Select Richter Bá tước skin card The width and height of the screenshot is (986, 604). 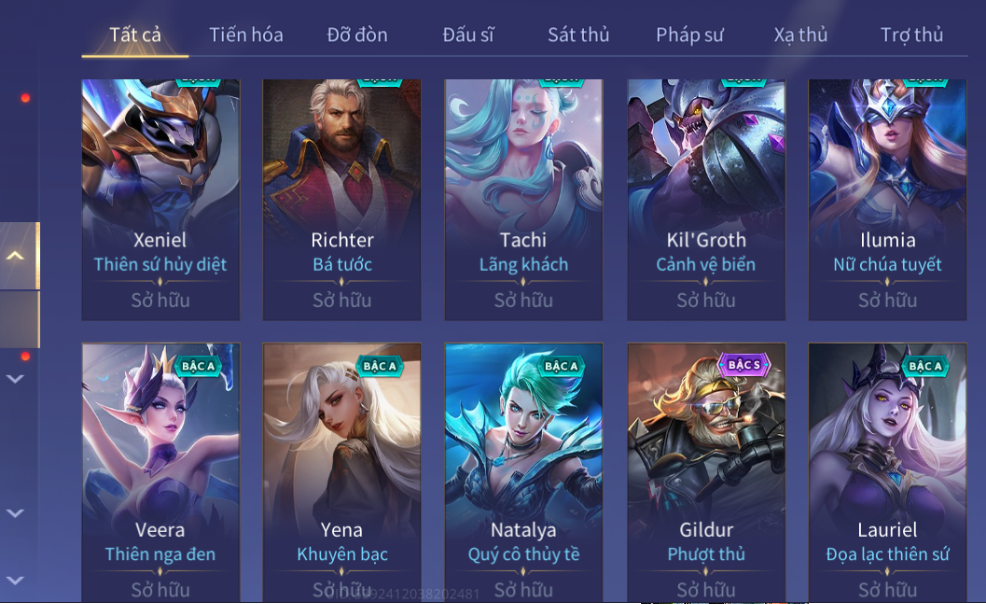pyautogui.click(x=342, y=200)
